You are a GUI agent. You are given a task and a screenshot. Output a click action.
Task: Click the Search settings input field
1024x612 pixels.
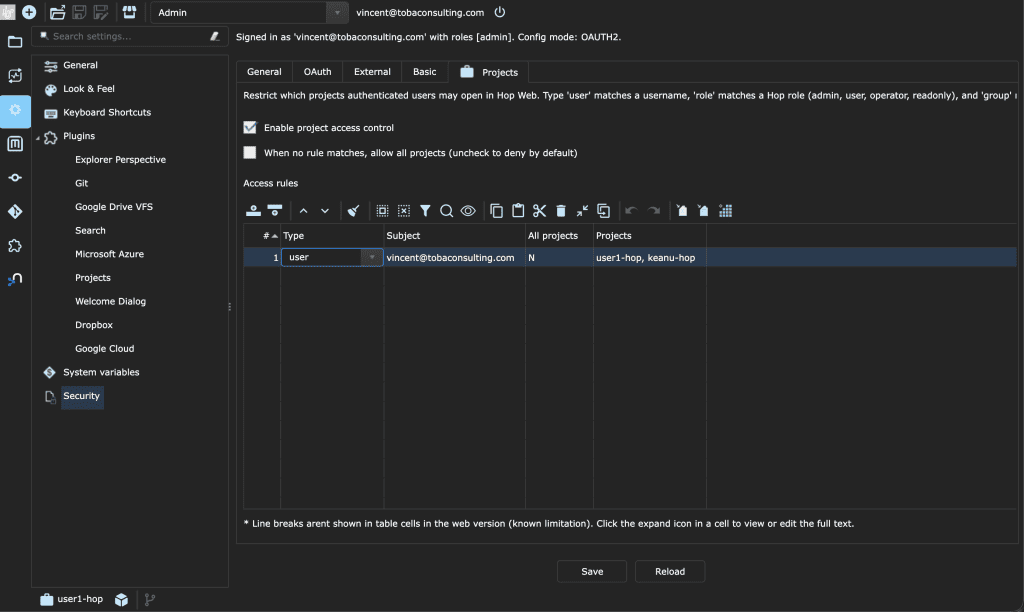click(129, 36)
